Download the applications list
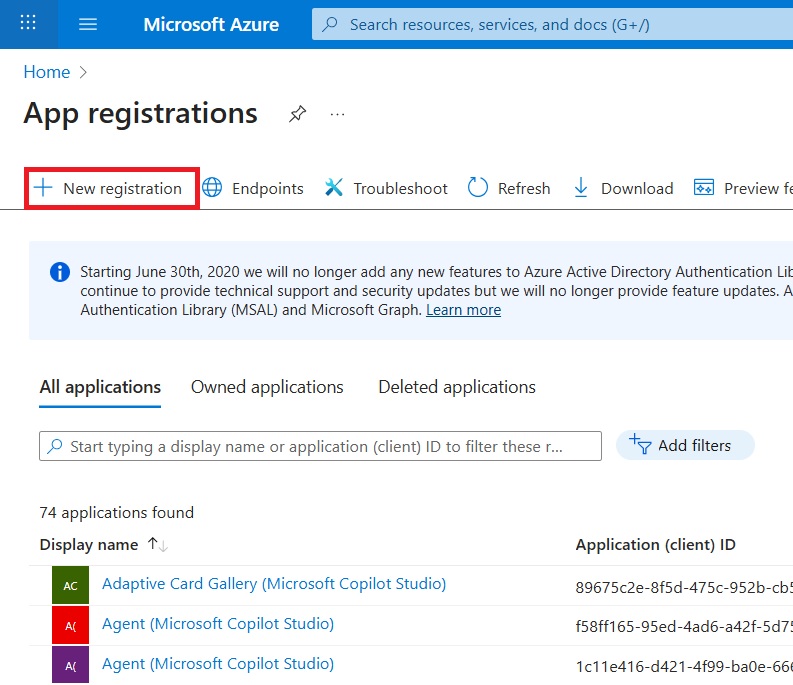This screenshot has width=793, height=685. [623, 188]
